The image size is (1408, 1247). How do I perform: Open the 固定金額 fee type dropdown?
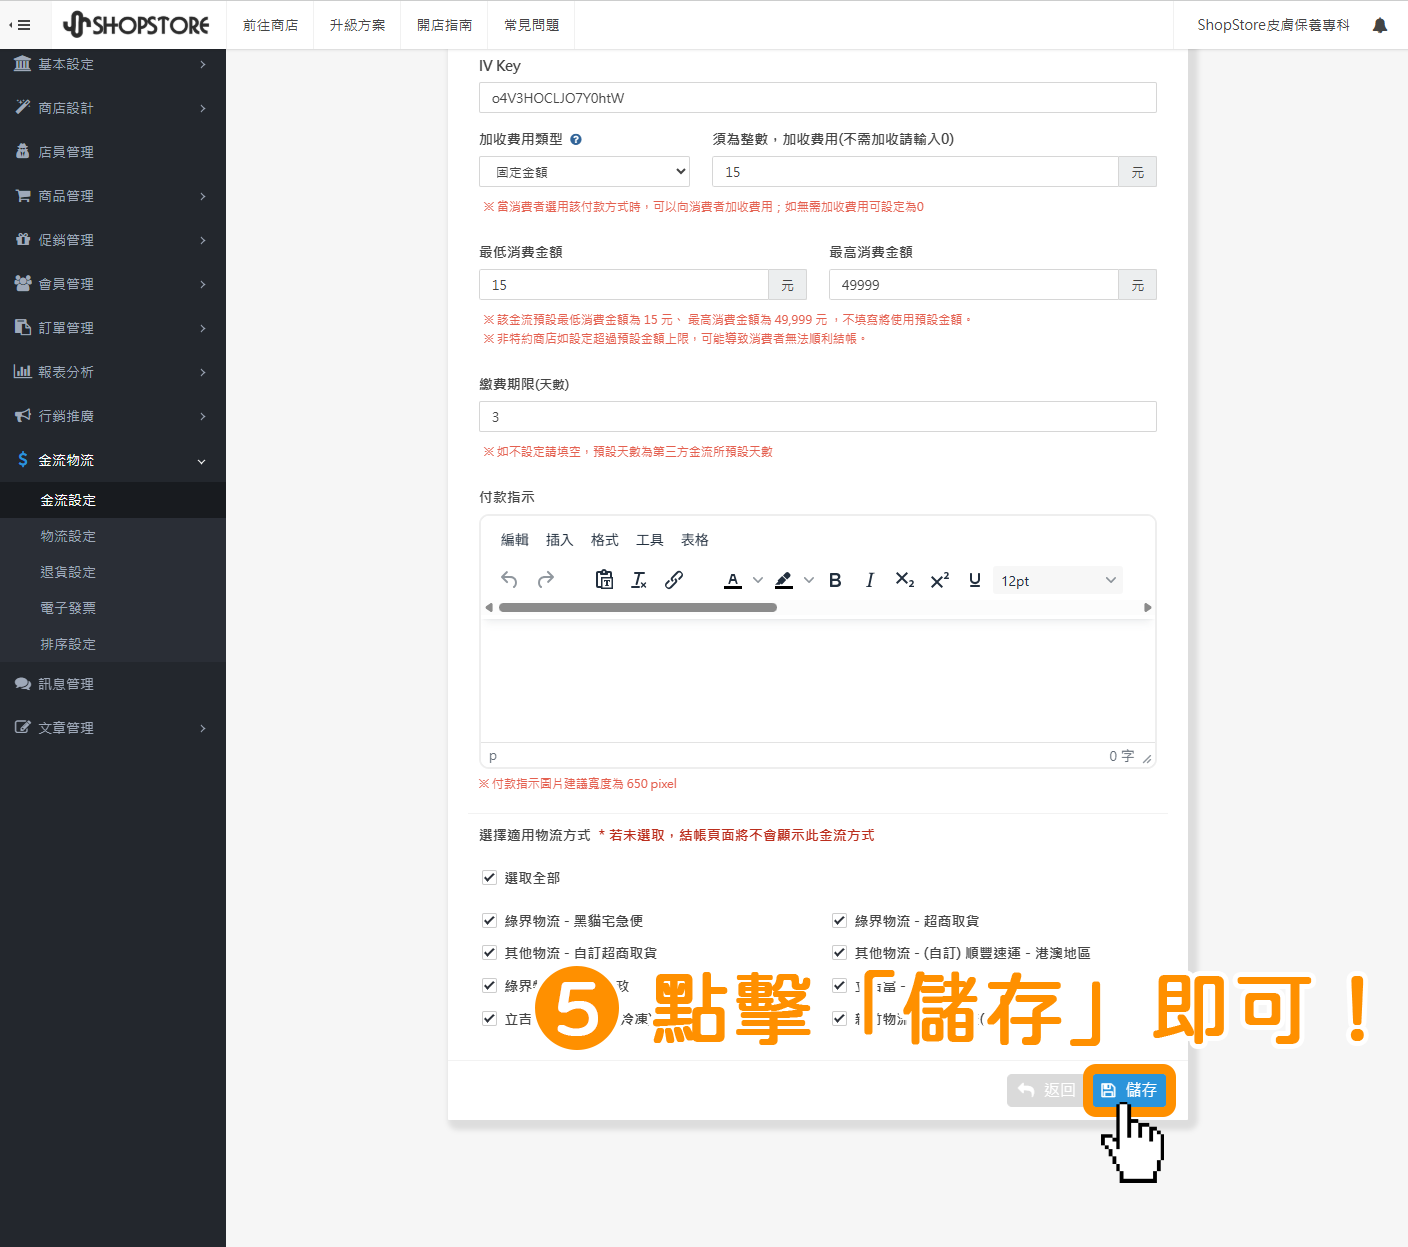584,171
